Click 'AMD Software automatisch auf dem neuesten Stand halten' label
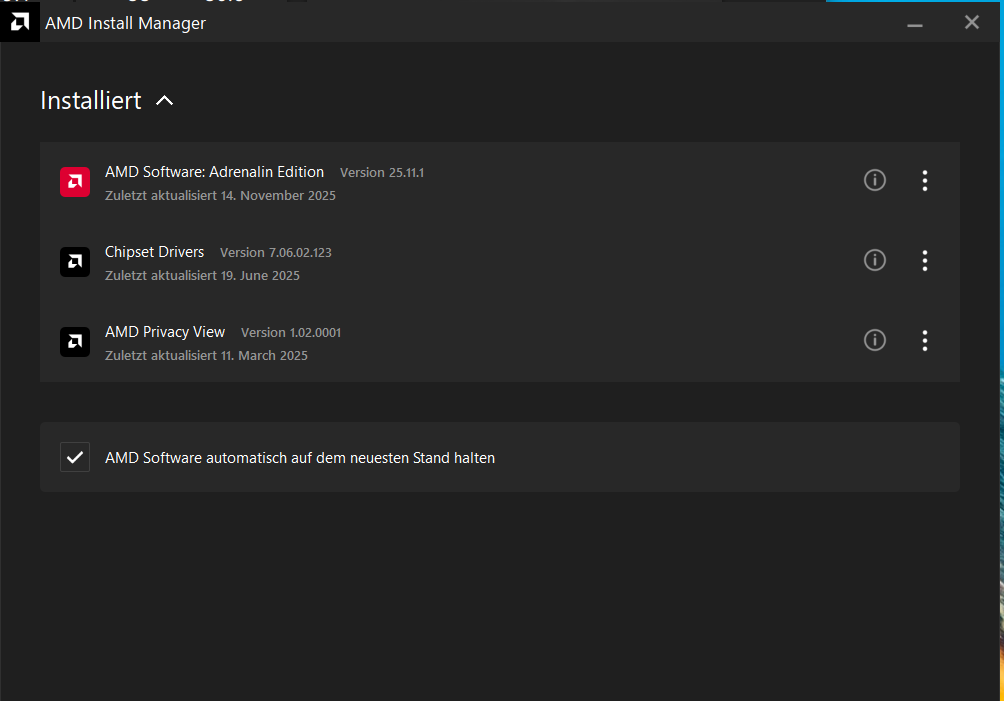This screenshot has width=1004, height=701. click(300, 458)
